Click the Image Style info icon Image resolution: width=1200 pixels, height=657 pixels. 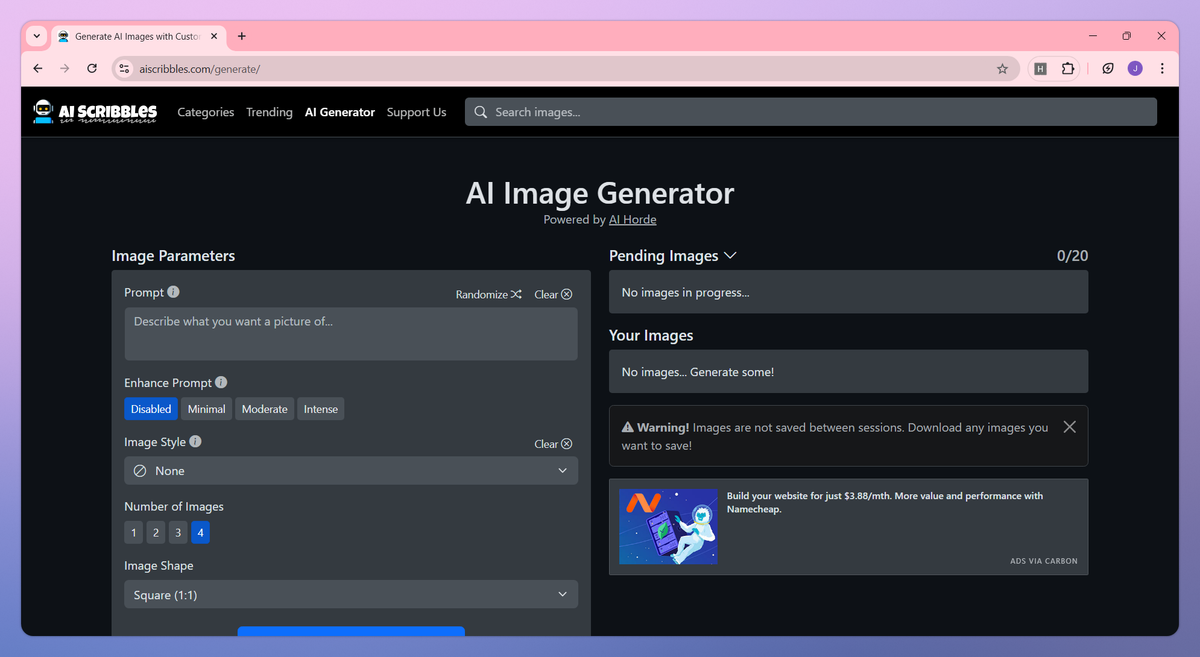point(195,441)
